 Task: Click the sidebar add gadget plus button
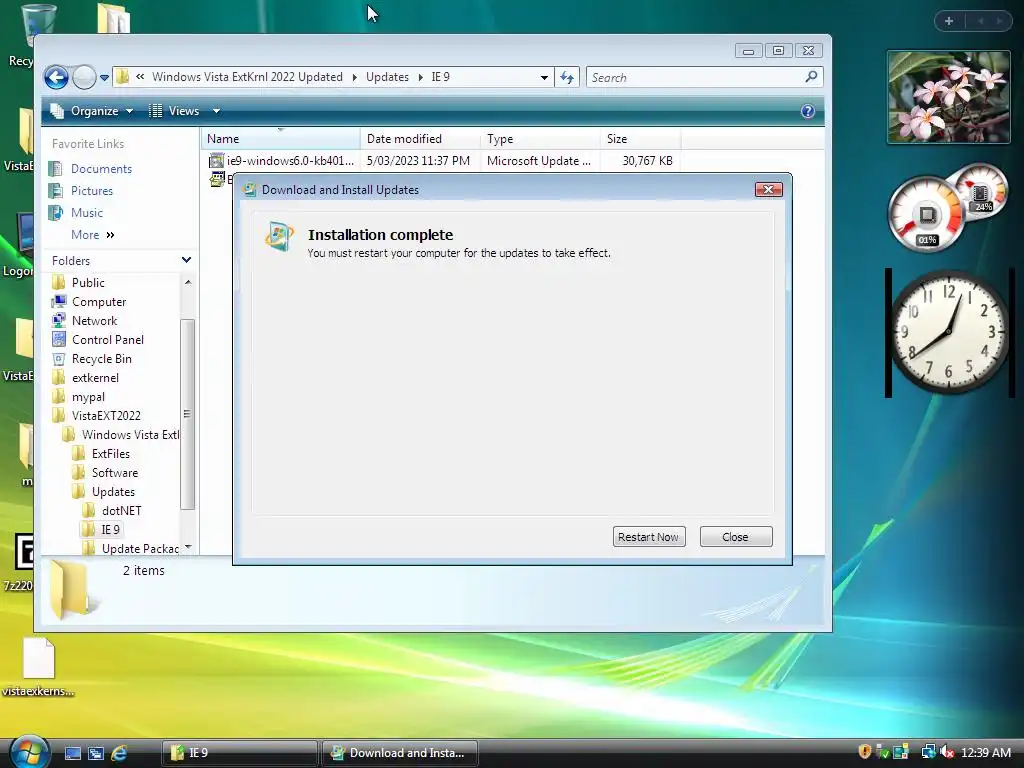[949, 21]
